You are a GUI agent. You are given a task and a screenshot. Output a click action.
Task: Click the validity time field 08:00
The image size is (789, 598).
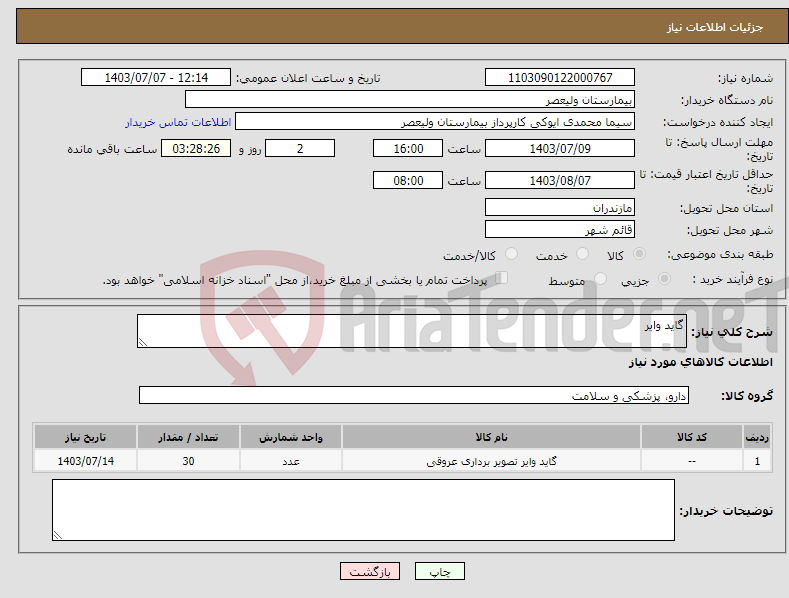[x=408, y=180]
